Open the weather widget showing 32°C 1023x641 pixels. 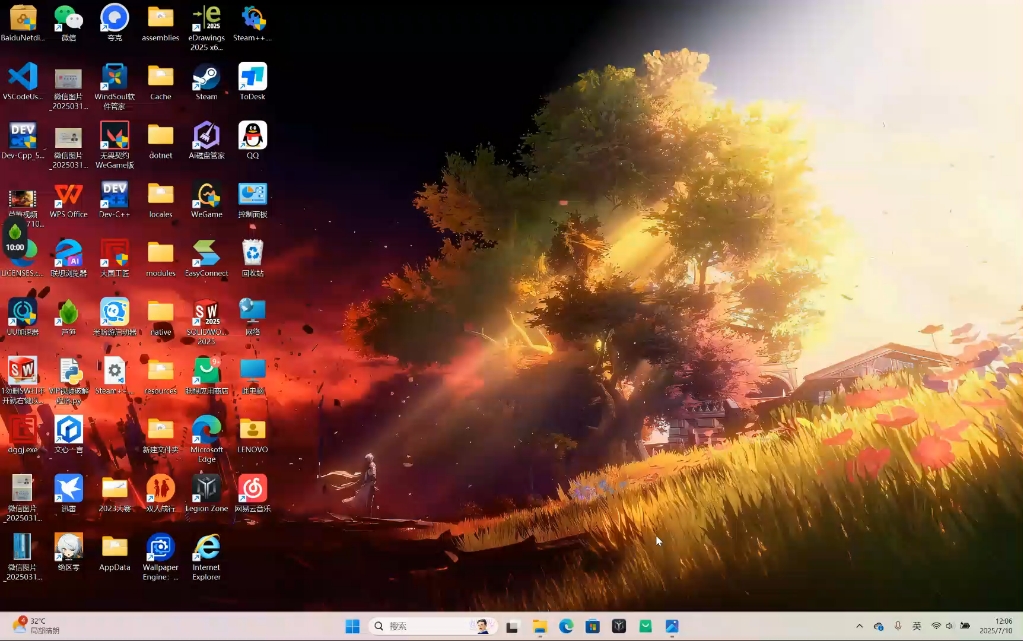pyautogui.click(x=36, y=625)
